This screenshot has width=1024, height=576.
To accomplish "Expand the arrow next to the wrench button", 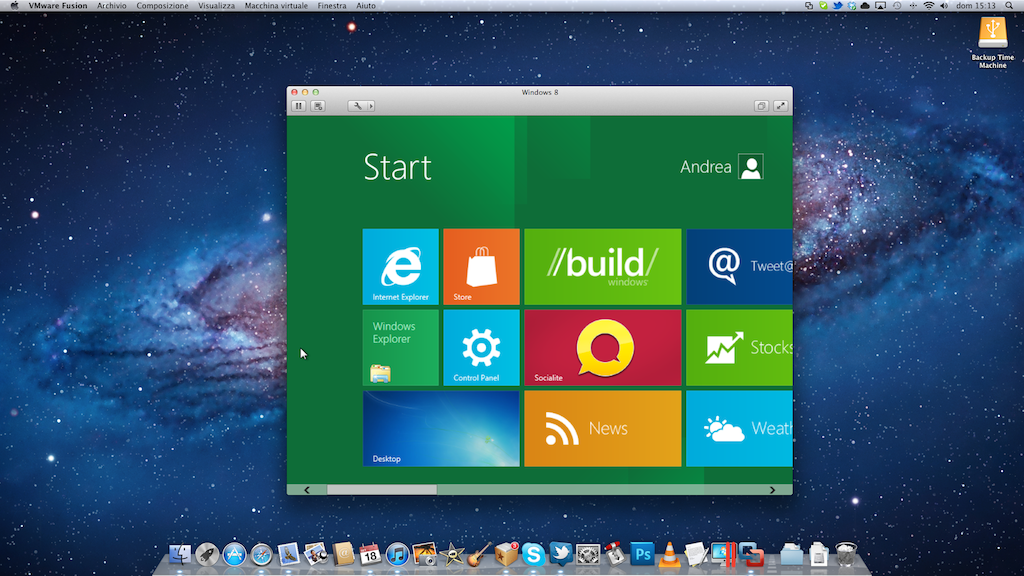I will click(x=371, y=106).
